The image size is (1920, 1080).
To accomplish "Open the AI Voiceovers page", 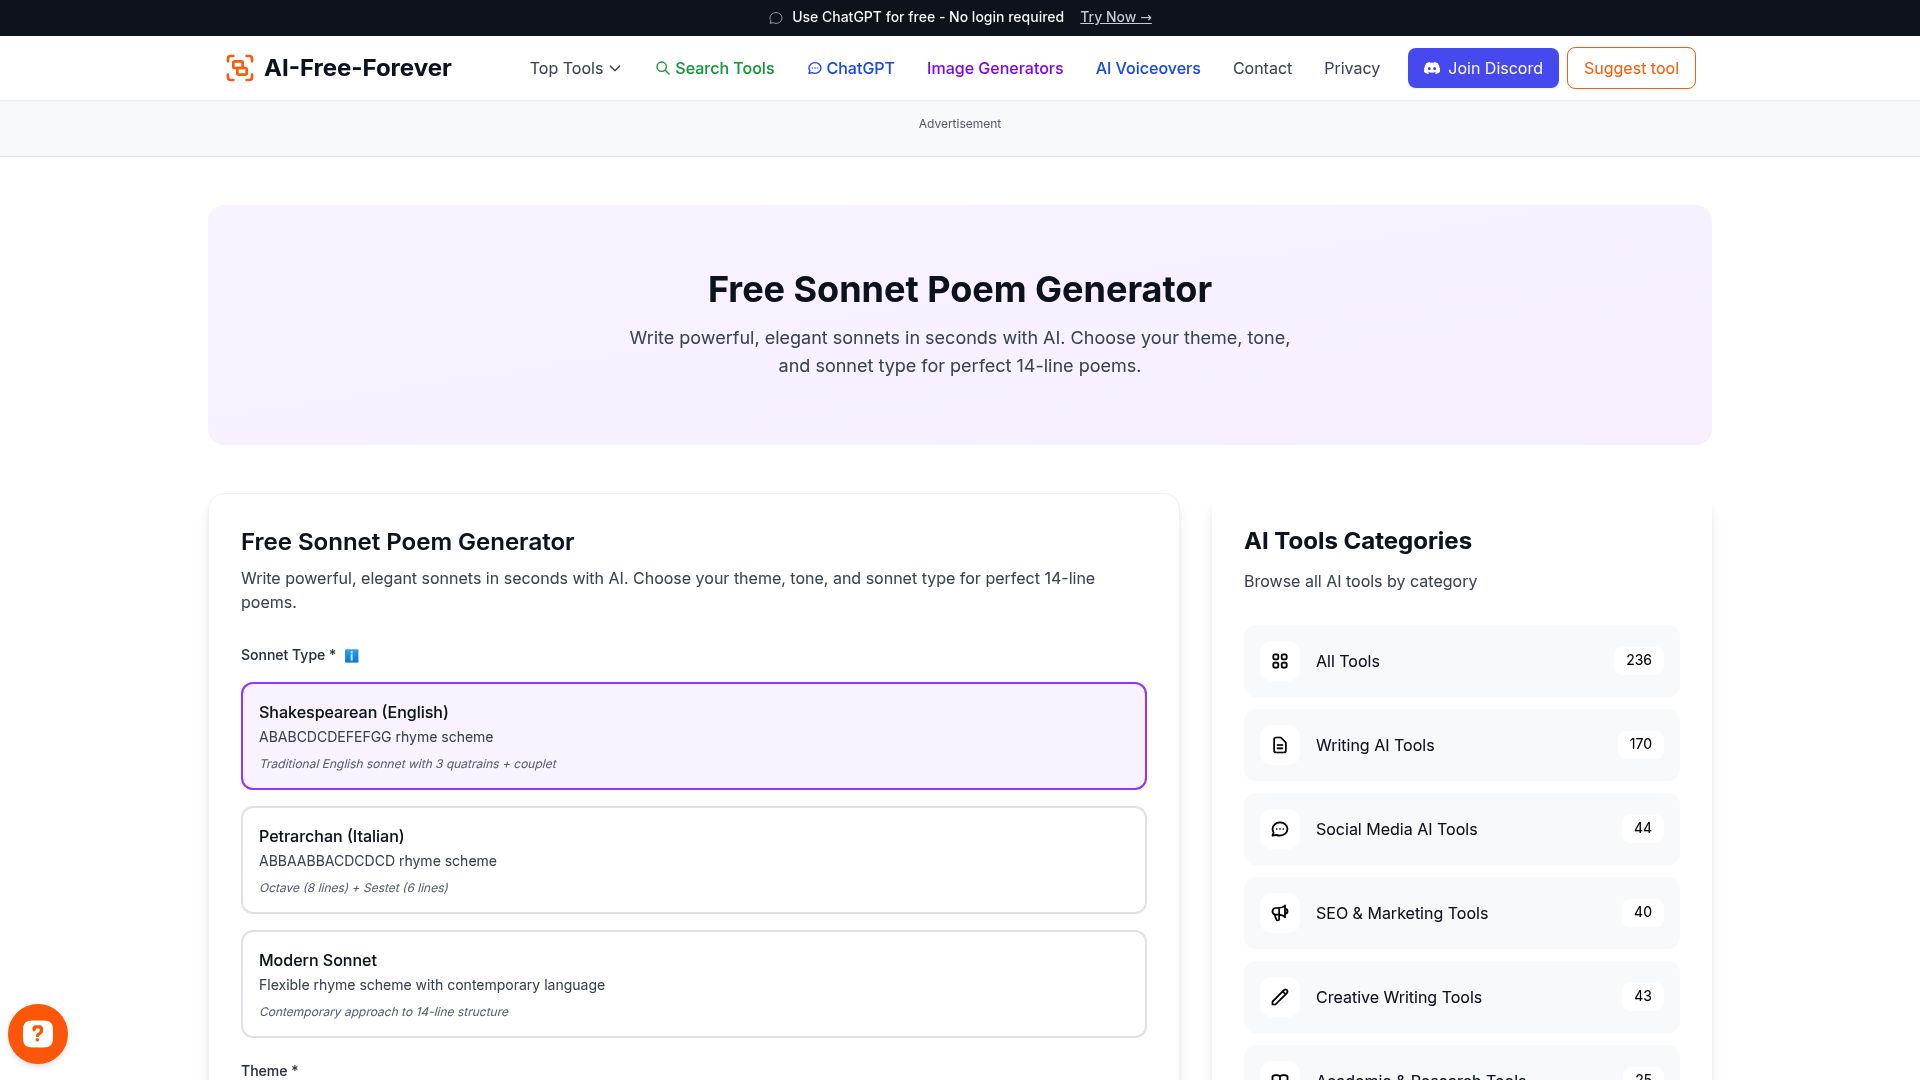I will click(1147, 68).
